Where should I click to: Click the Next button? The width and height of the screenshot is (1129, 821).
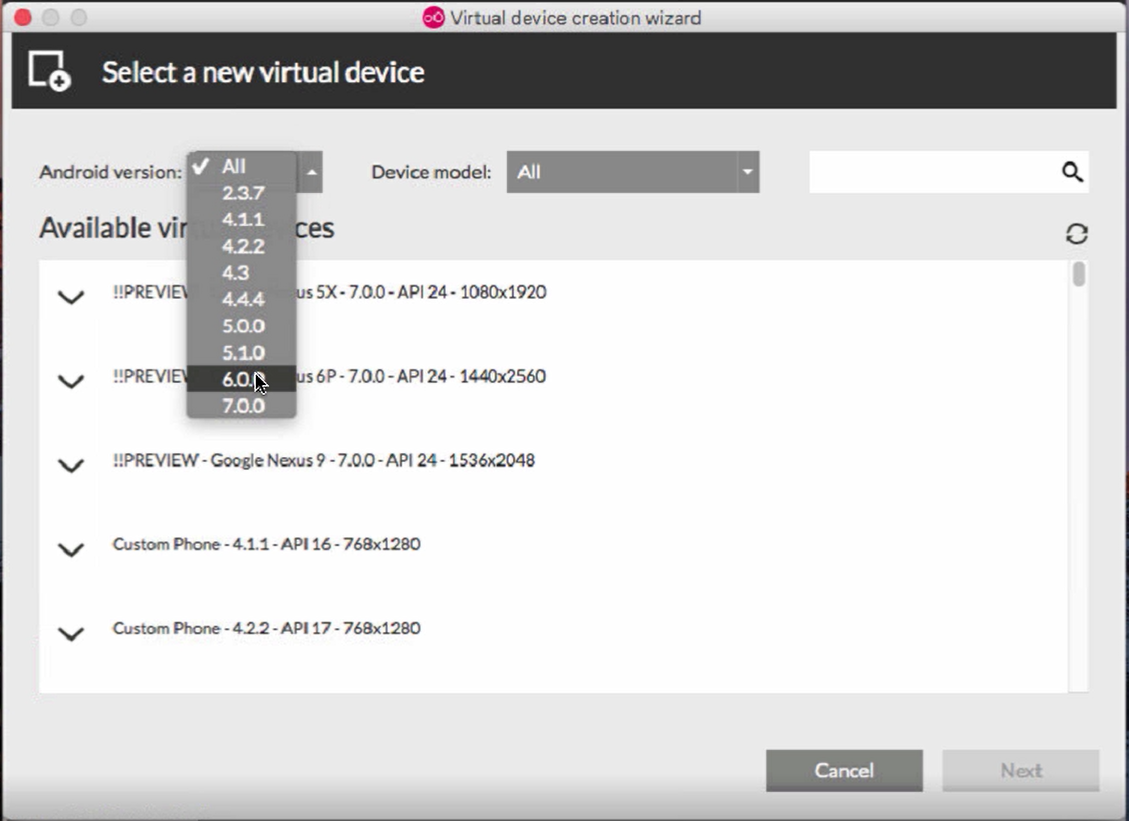pos(1020,771)
